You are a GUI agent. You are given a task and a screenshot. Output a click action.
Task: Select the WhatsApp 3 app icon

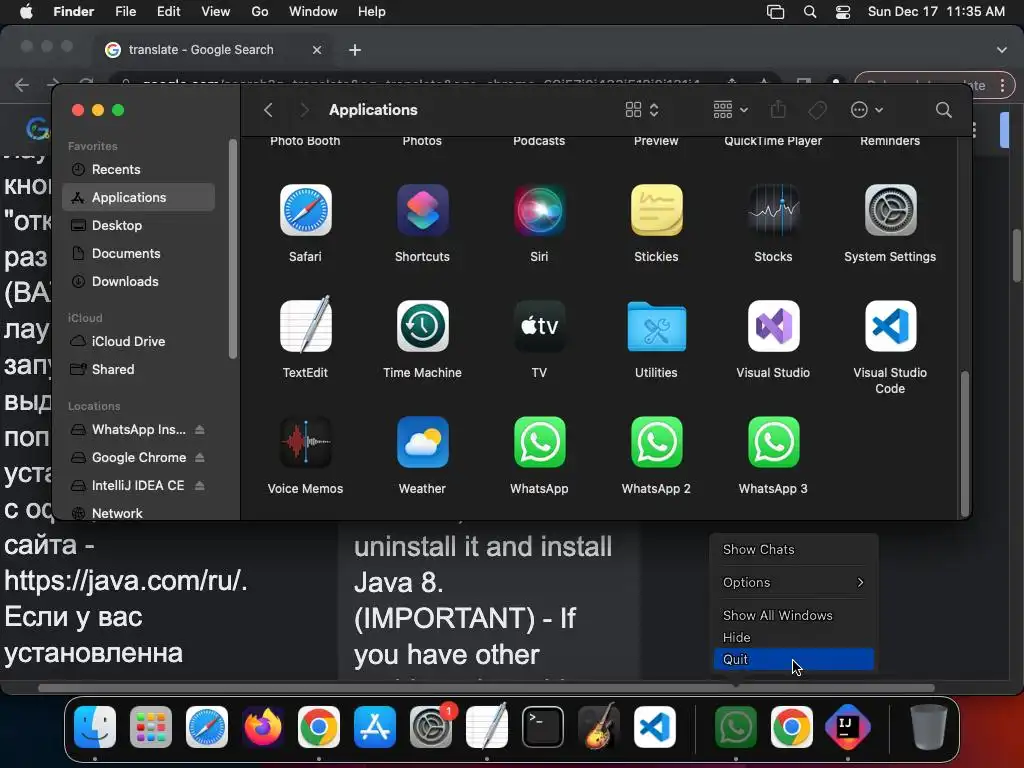point(773,442)
